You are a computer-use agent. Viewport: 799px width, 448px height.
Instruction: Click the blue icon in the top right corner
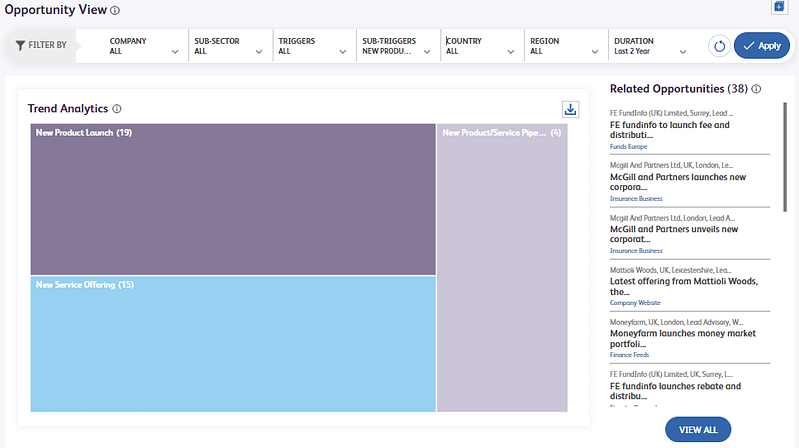[x=779, y=7]
